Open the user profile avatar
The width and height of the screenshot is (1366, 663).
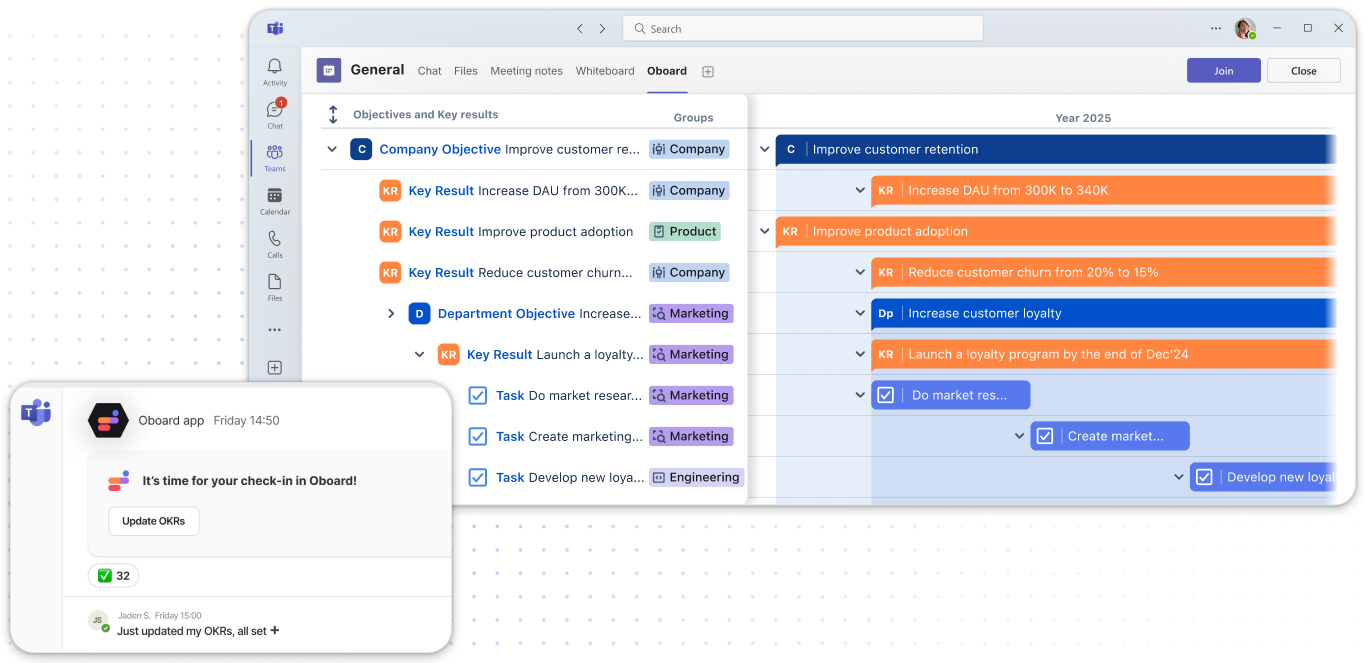[x=1244, y=29]
